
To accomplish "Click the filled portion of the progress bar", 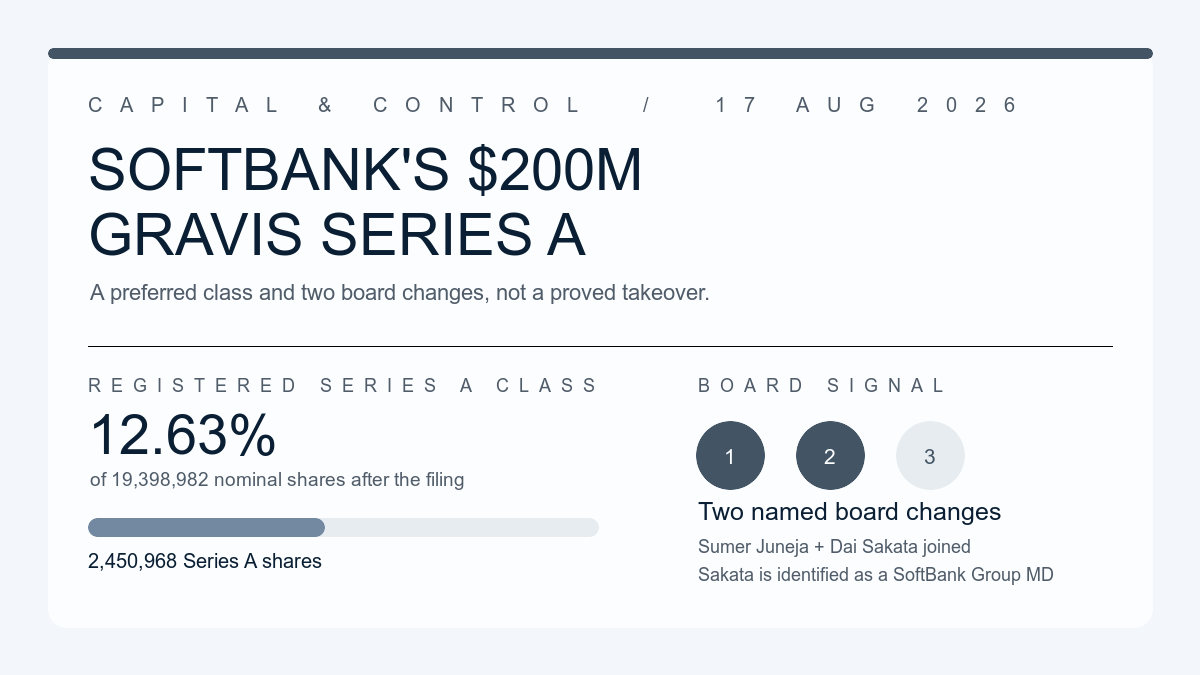I will coord(206,527).
